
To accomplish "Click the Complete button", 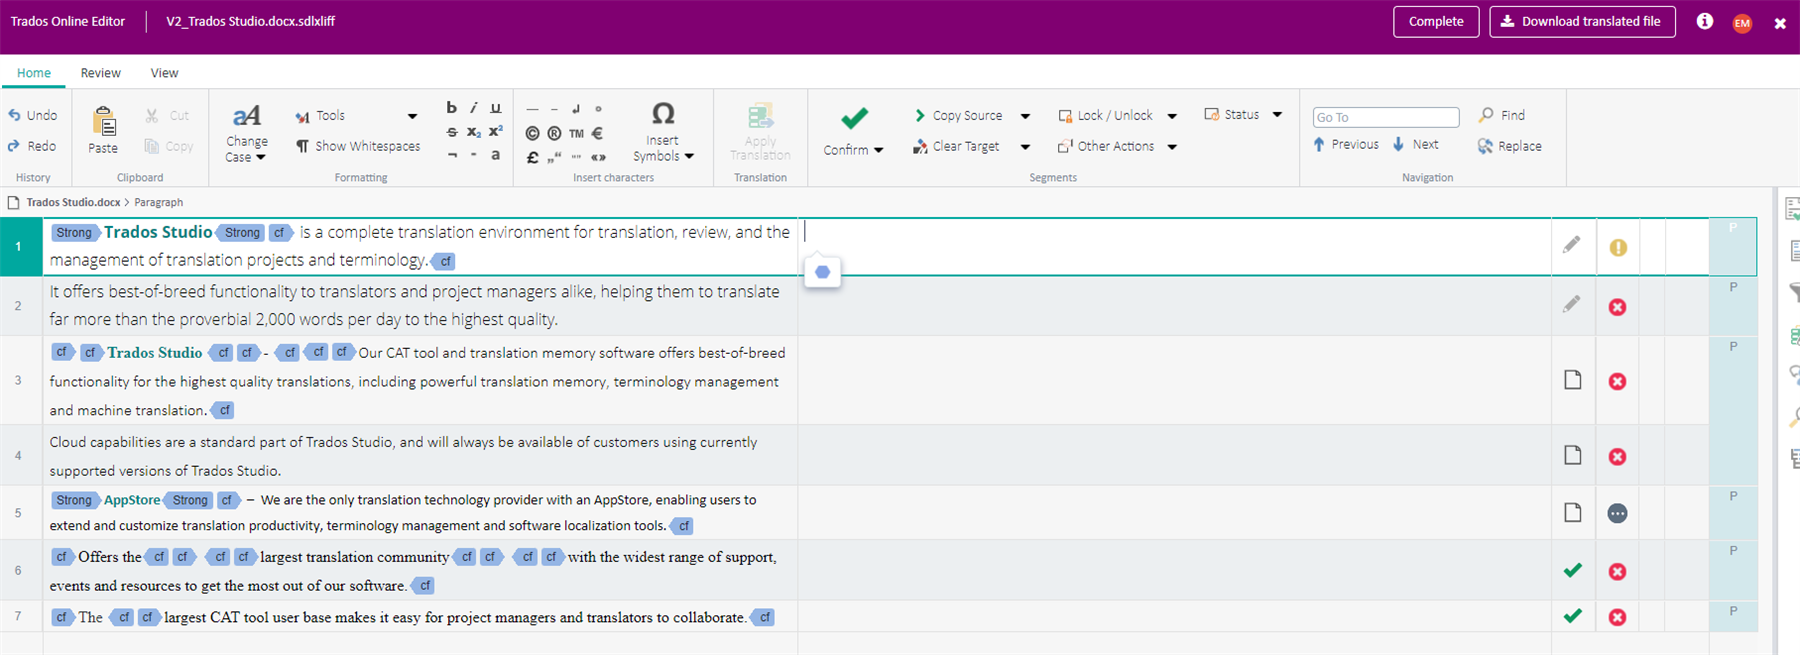I will coord(1436,21).
